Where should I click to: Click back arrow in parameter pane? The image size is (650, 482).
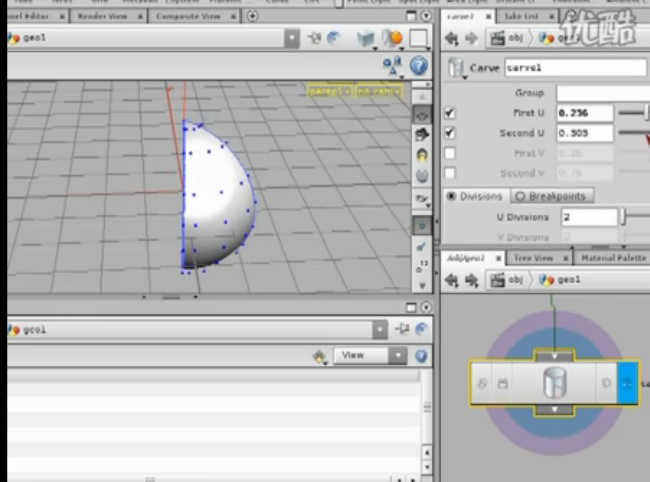coord(452,38)
